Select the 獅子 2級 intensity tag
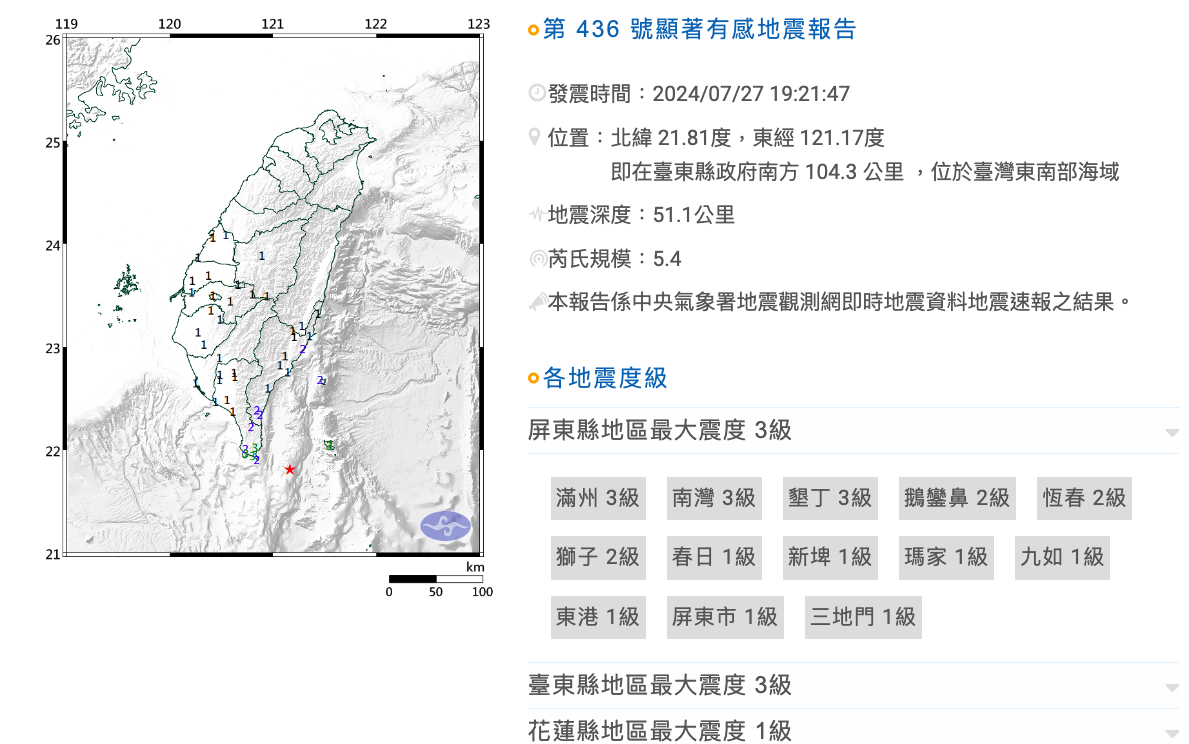 point(598,557)
